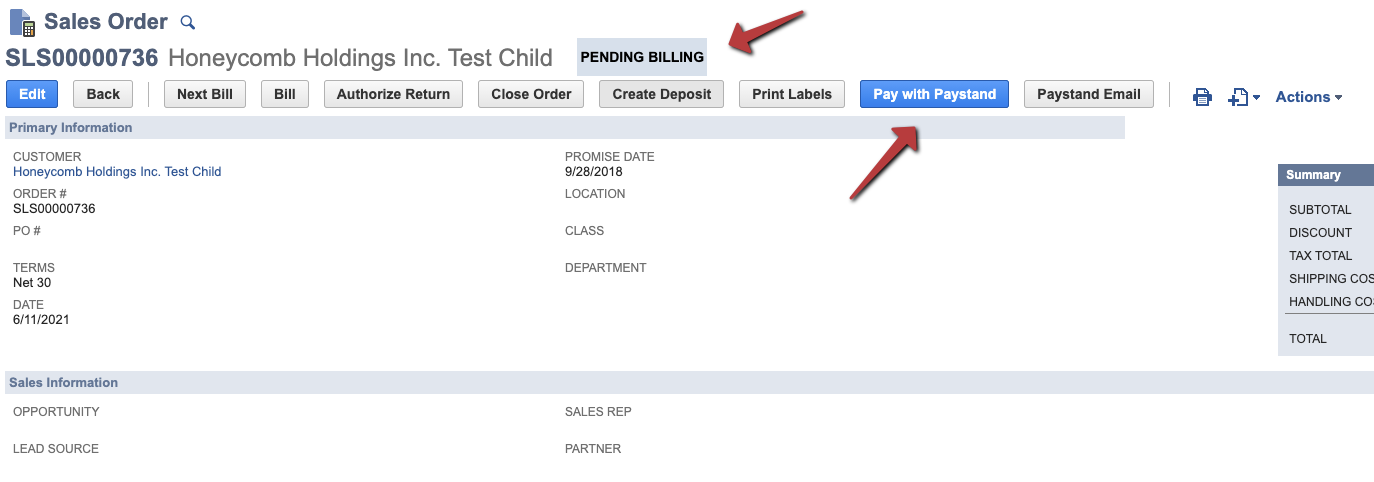
Task: Click the Bill button
Action: click(285, 94)
